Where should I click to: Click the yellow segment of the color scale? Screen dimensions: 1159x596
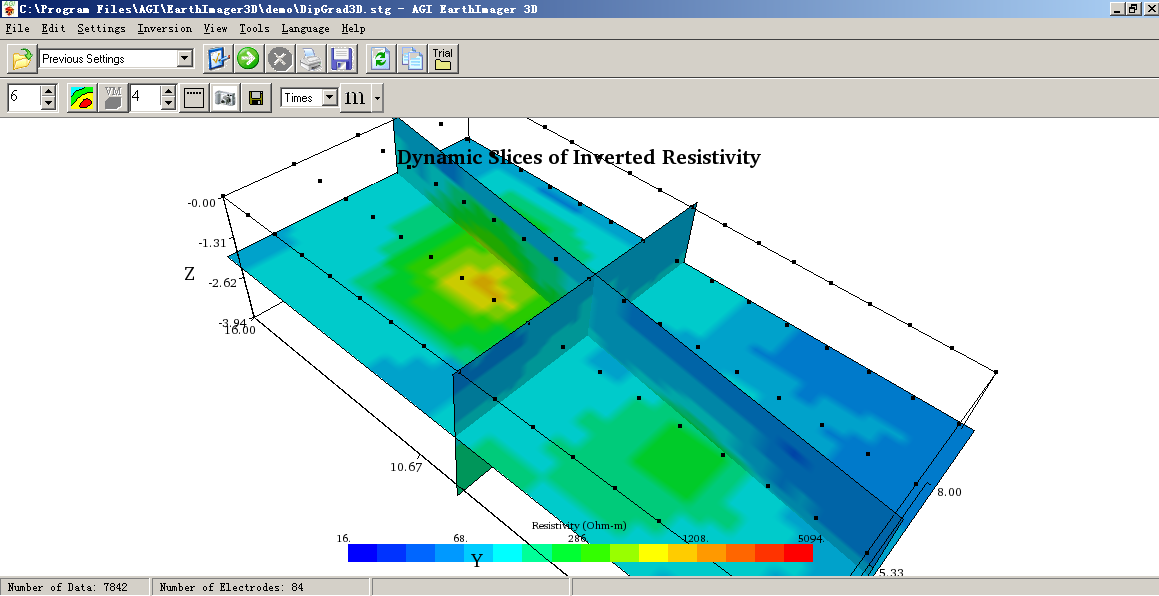pos(653,553)
